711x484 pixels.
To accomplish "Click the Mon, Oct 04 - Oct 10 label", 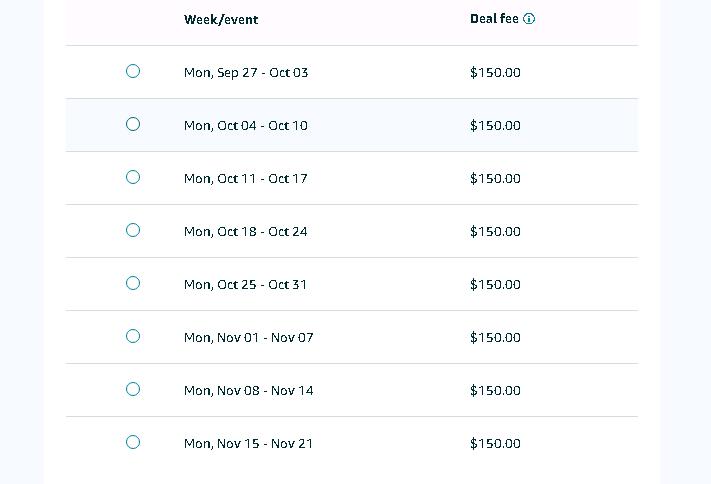I will tap(246, 126).
